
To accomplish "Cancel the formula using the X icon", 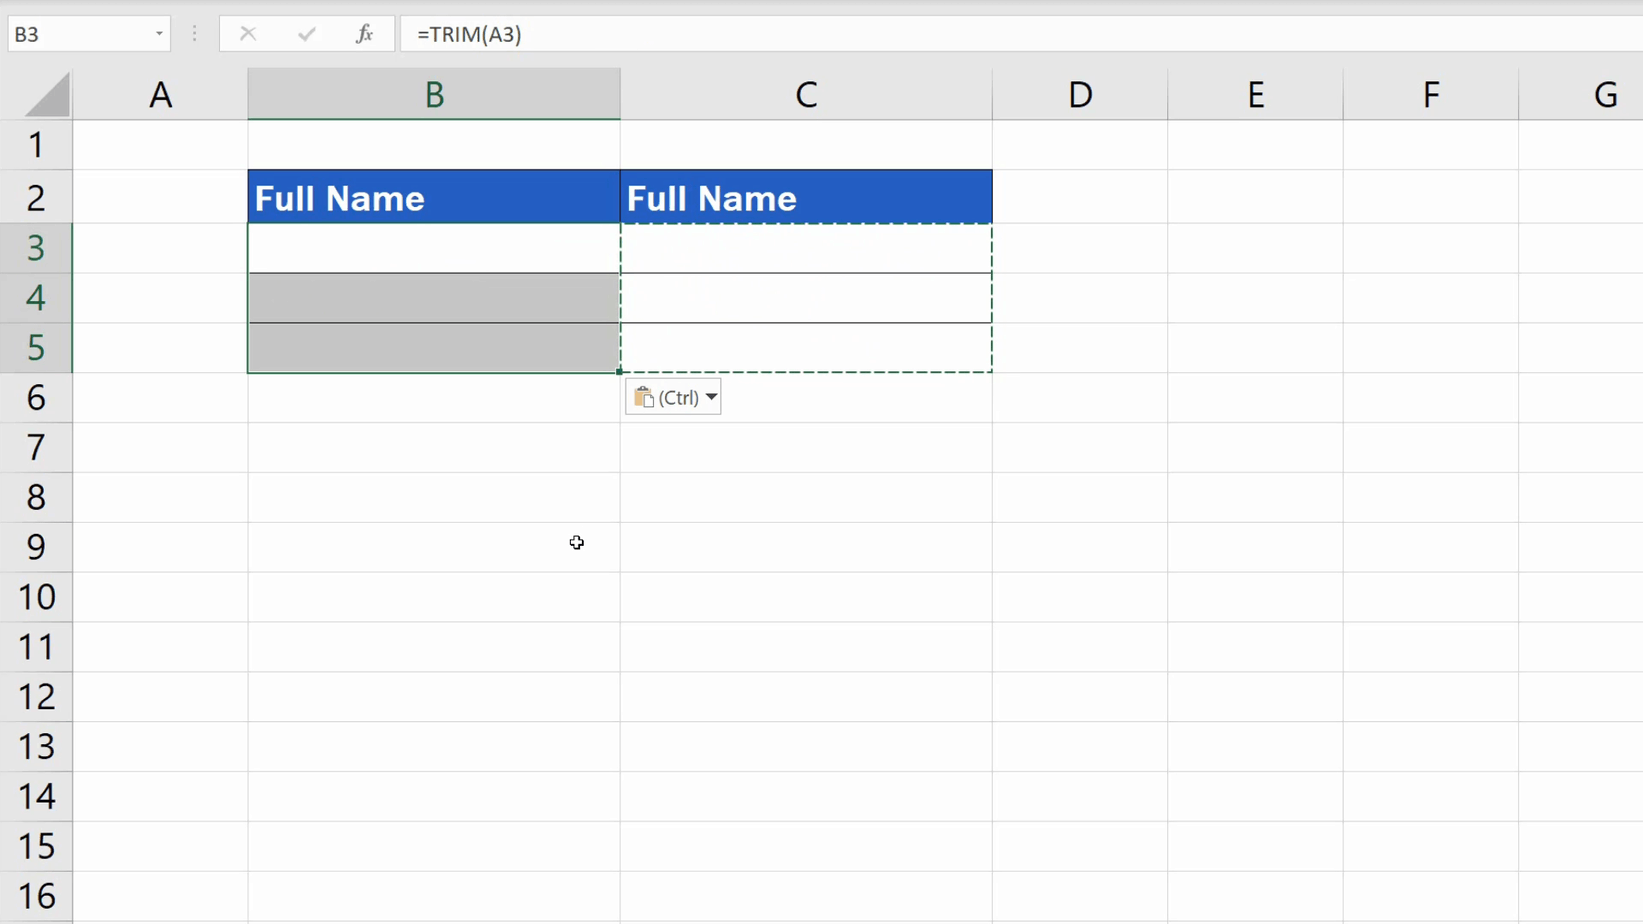I will coord(248,33).
